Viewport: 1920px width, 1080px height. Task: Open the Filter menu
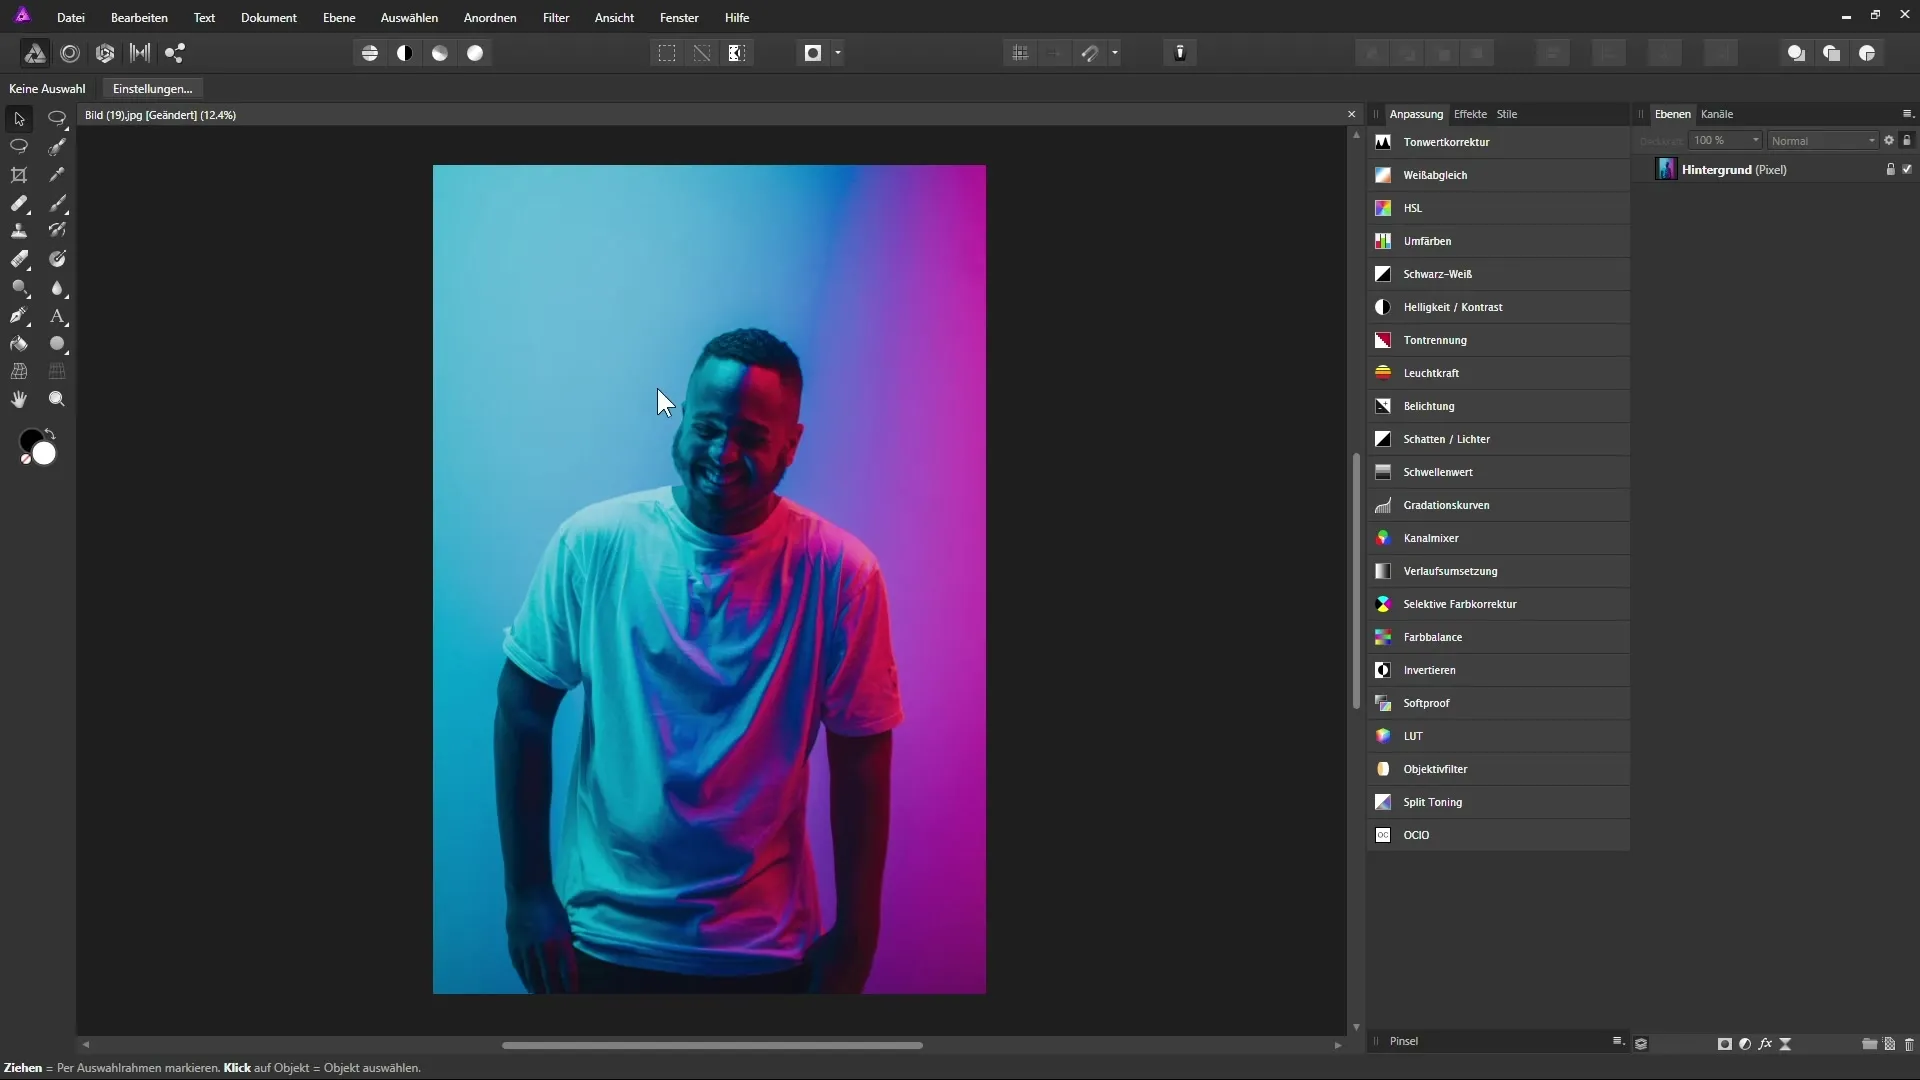[x=556, y=18]
